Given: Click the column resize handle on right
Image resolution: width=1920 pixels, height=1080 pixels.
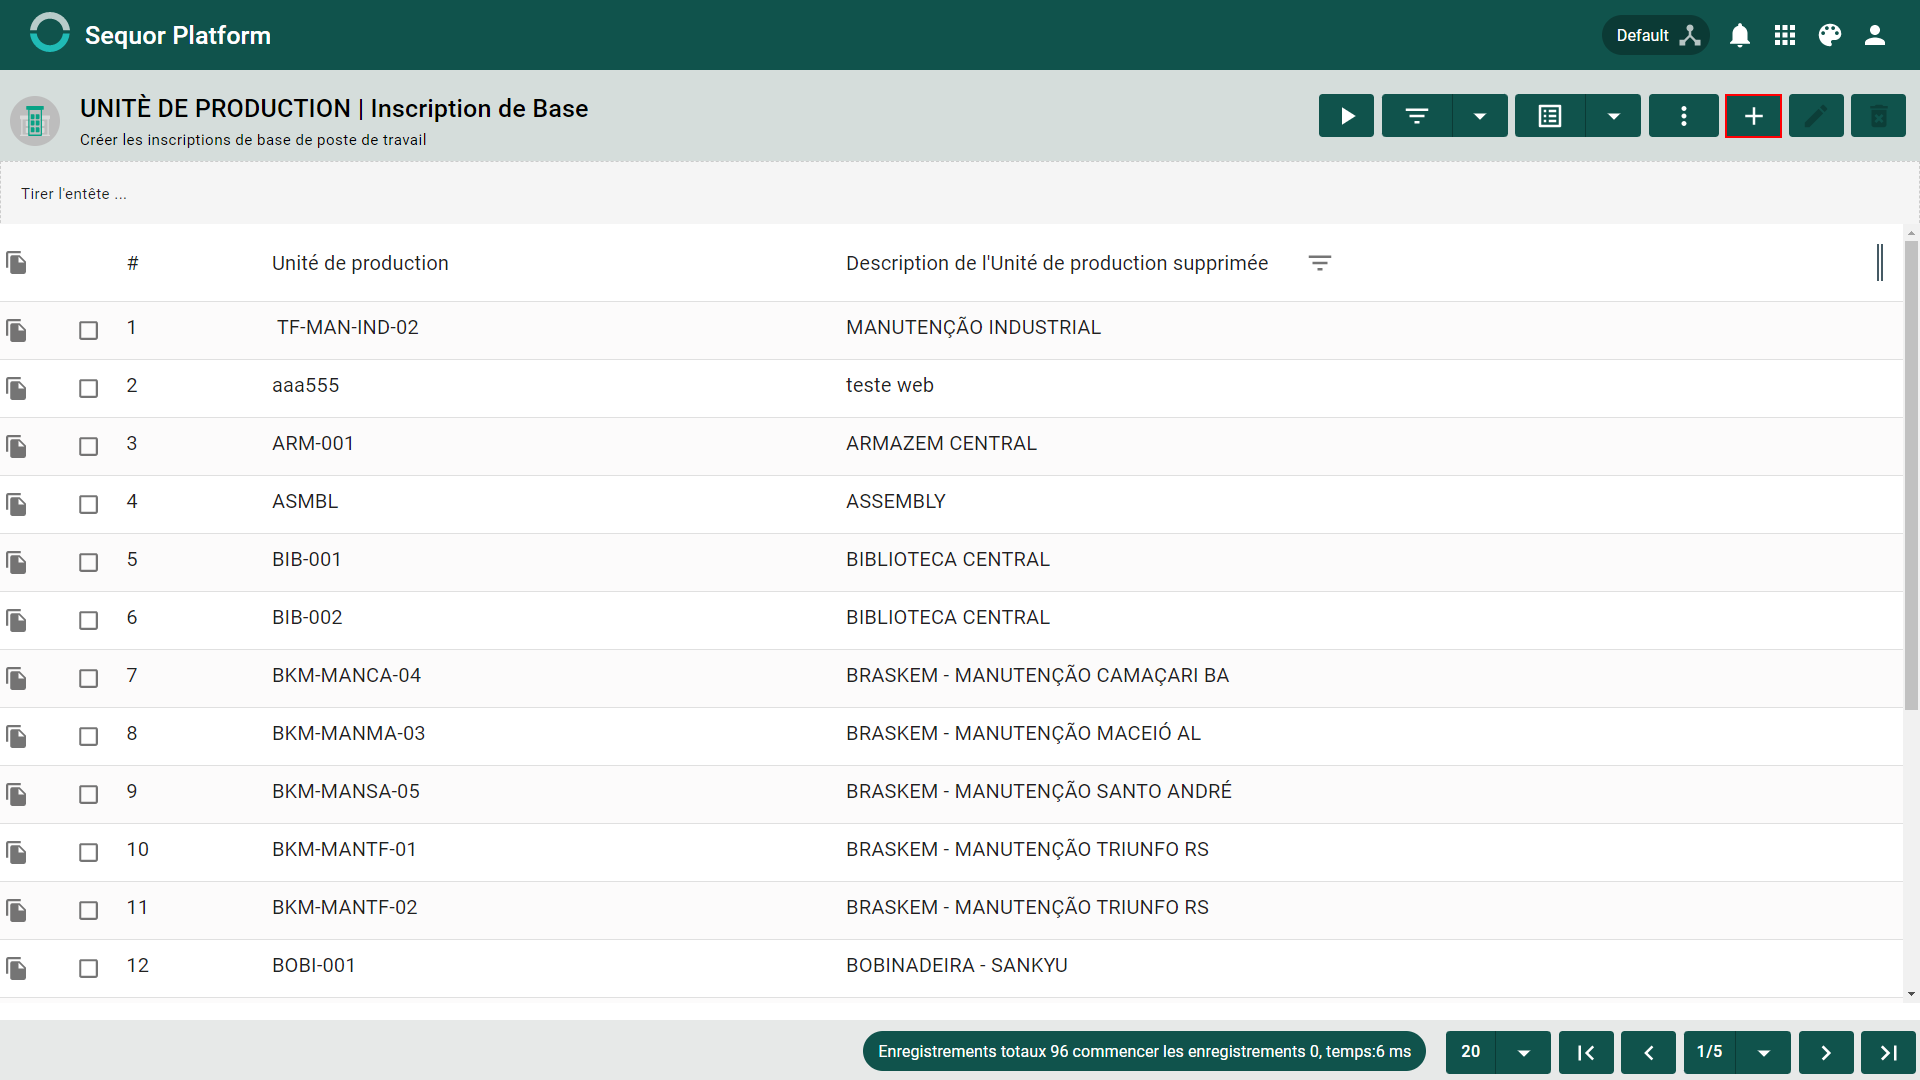Looking at the screenshot, I should pos(1880,263).
